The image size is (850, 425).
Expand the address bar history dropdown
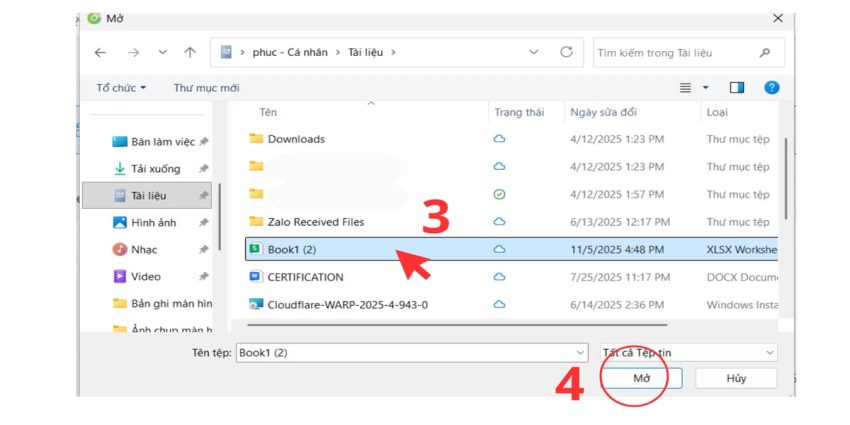point(534,53)
